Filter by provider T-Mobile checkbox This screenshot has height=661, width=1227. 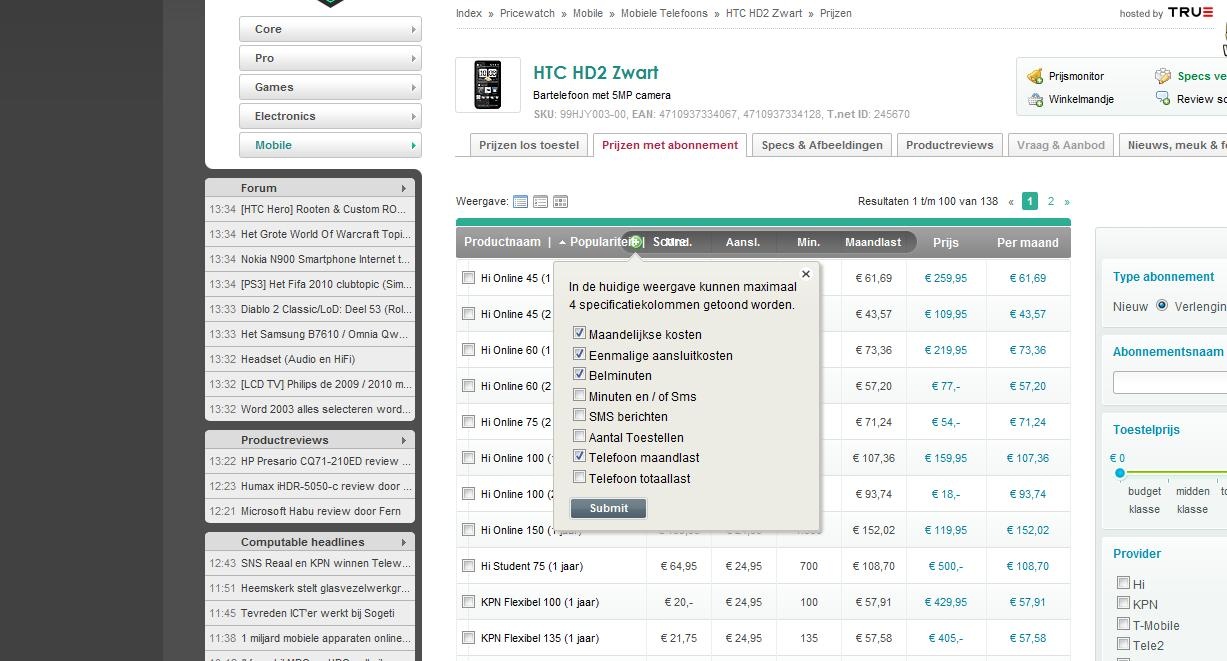(x=1123, y=624)
